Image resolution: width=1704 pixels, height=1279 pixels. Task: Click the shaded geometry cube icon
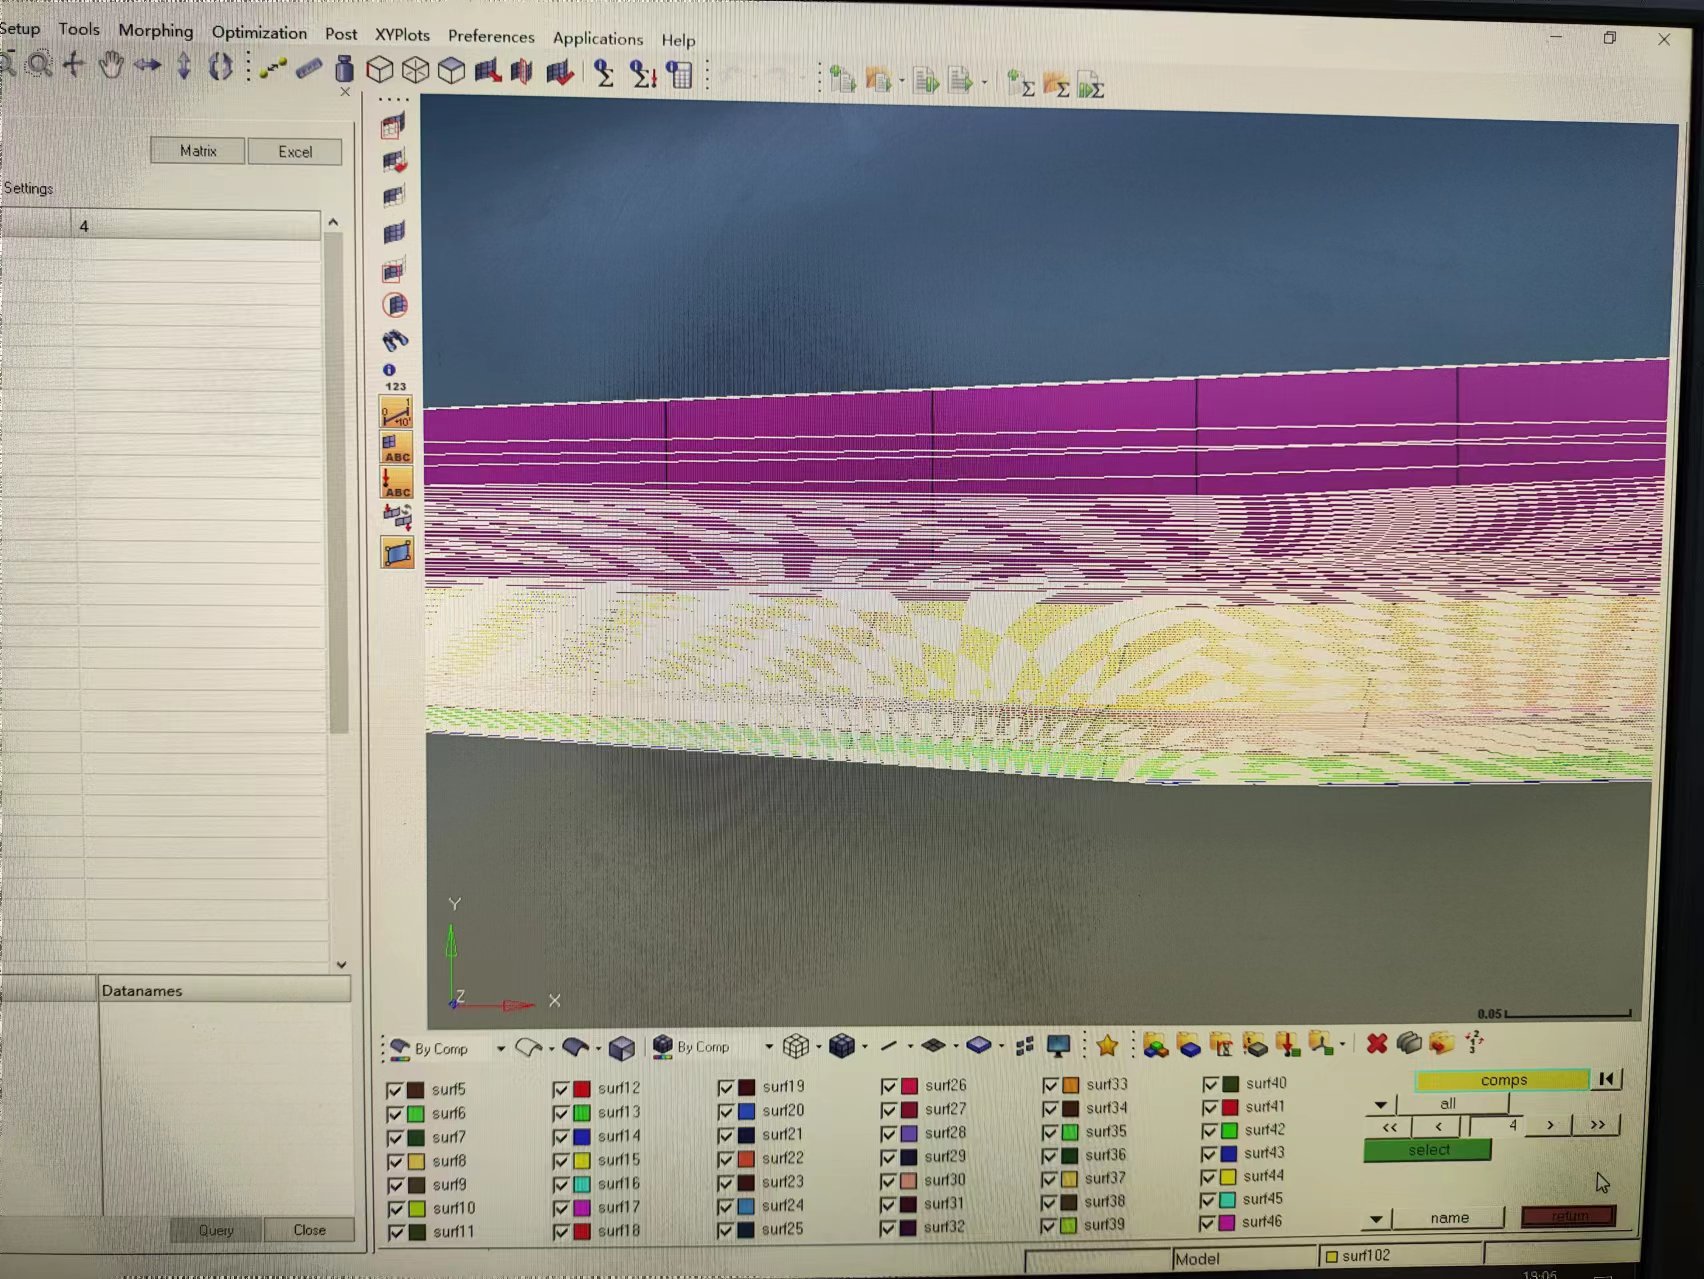point(621,1047)
